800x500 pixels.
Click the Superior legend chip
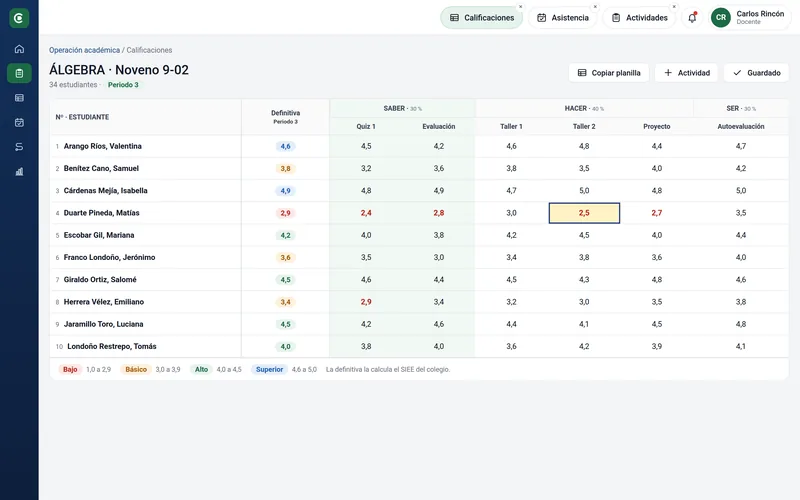point(269,369)
